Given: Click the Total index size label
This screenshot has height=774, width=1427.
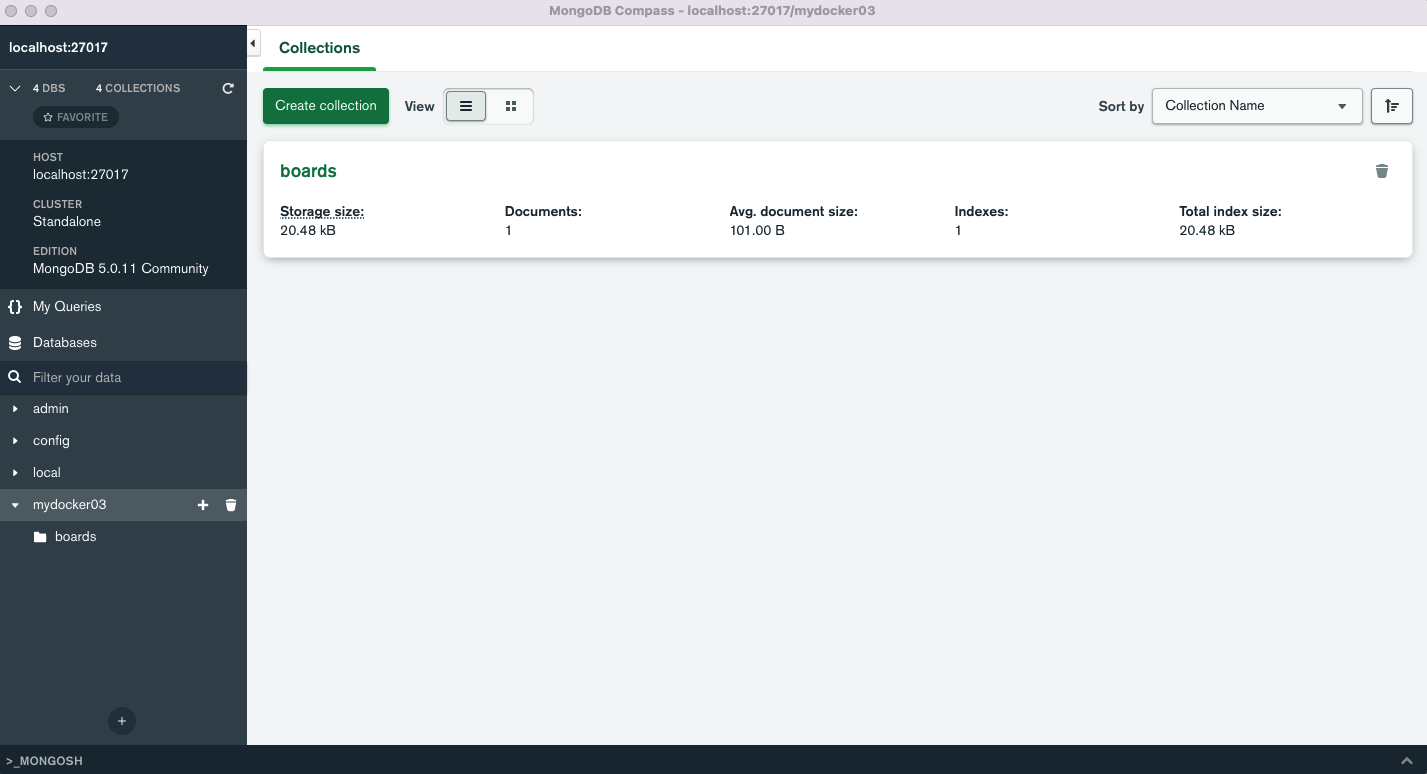Looking at the screenshot, I should (x=1230, y=212).
